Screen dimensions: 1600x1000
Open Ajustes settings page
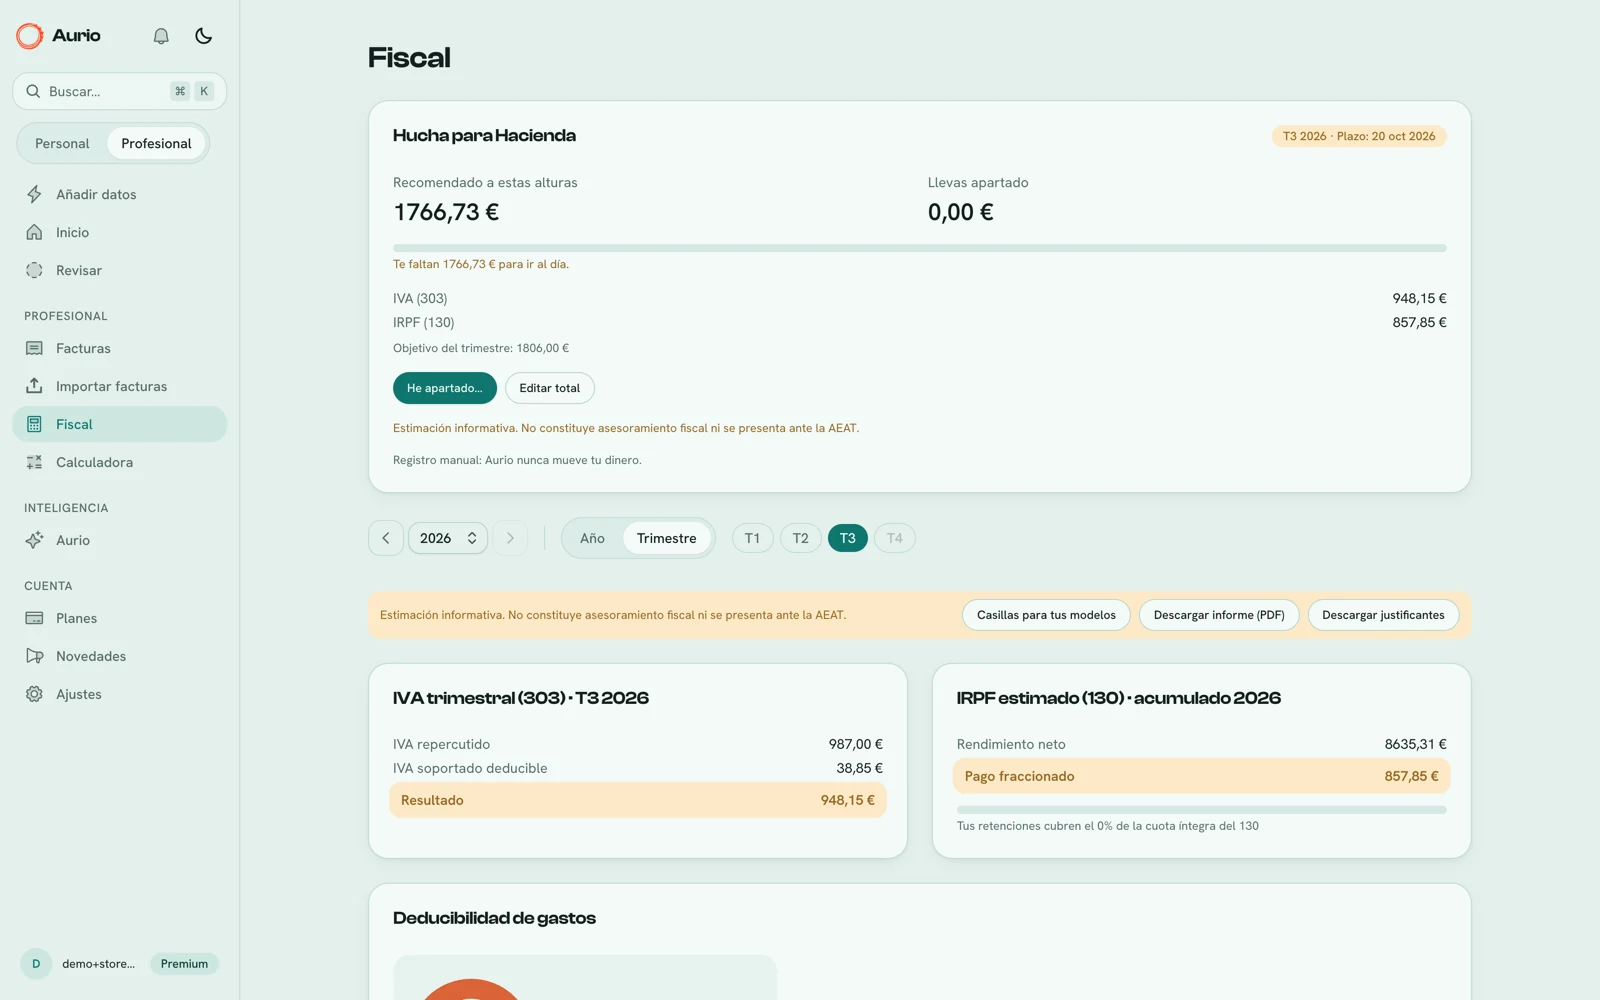[x=120, y=694]
